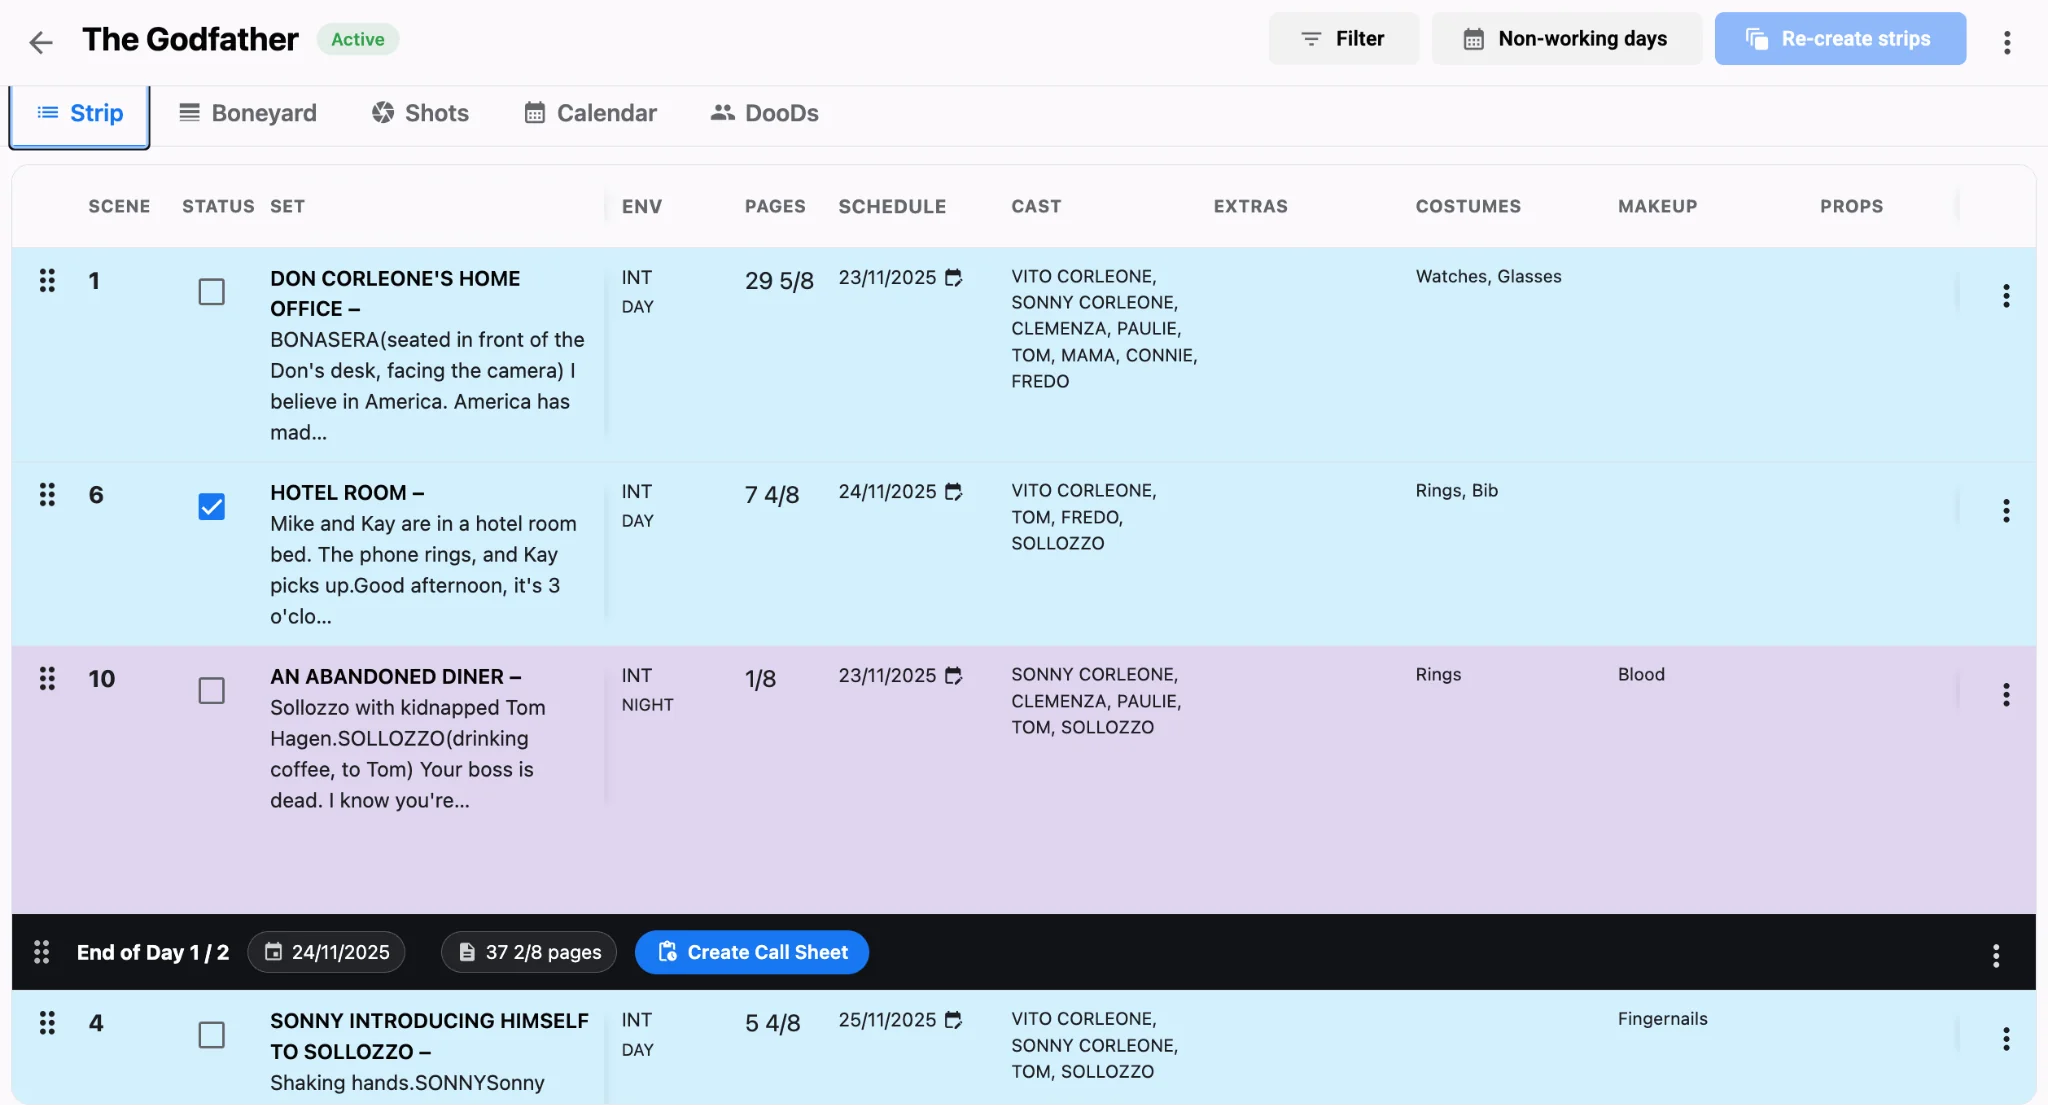
Task: Switch to the Strip tab
Action: (x=80, y=114)
